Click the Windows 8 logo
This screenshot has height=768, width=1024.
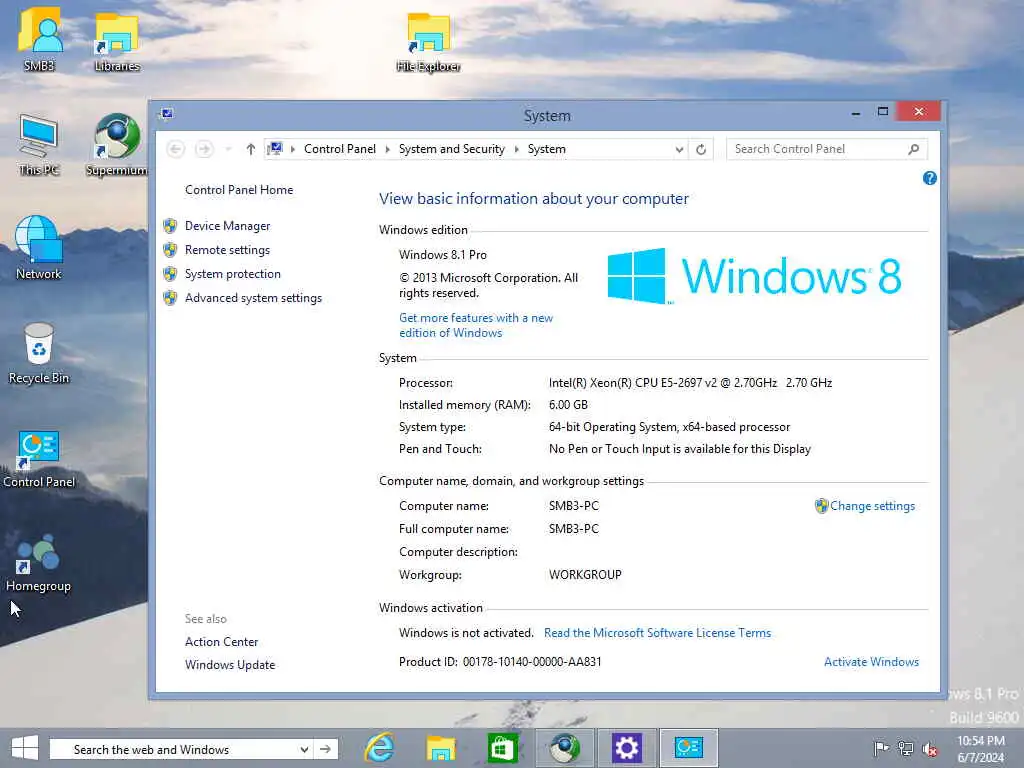click(x=754, y=276)
